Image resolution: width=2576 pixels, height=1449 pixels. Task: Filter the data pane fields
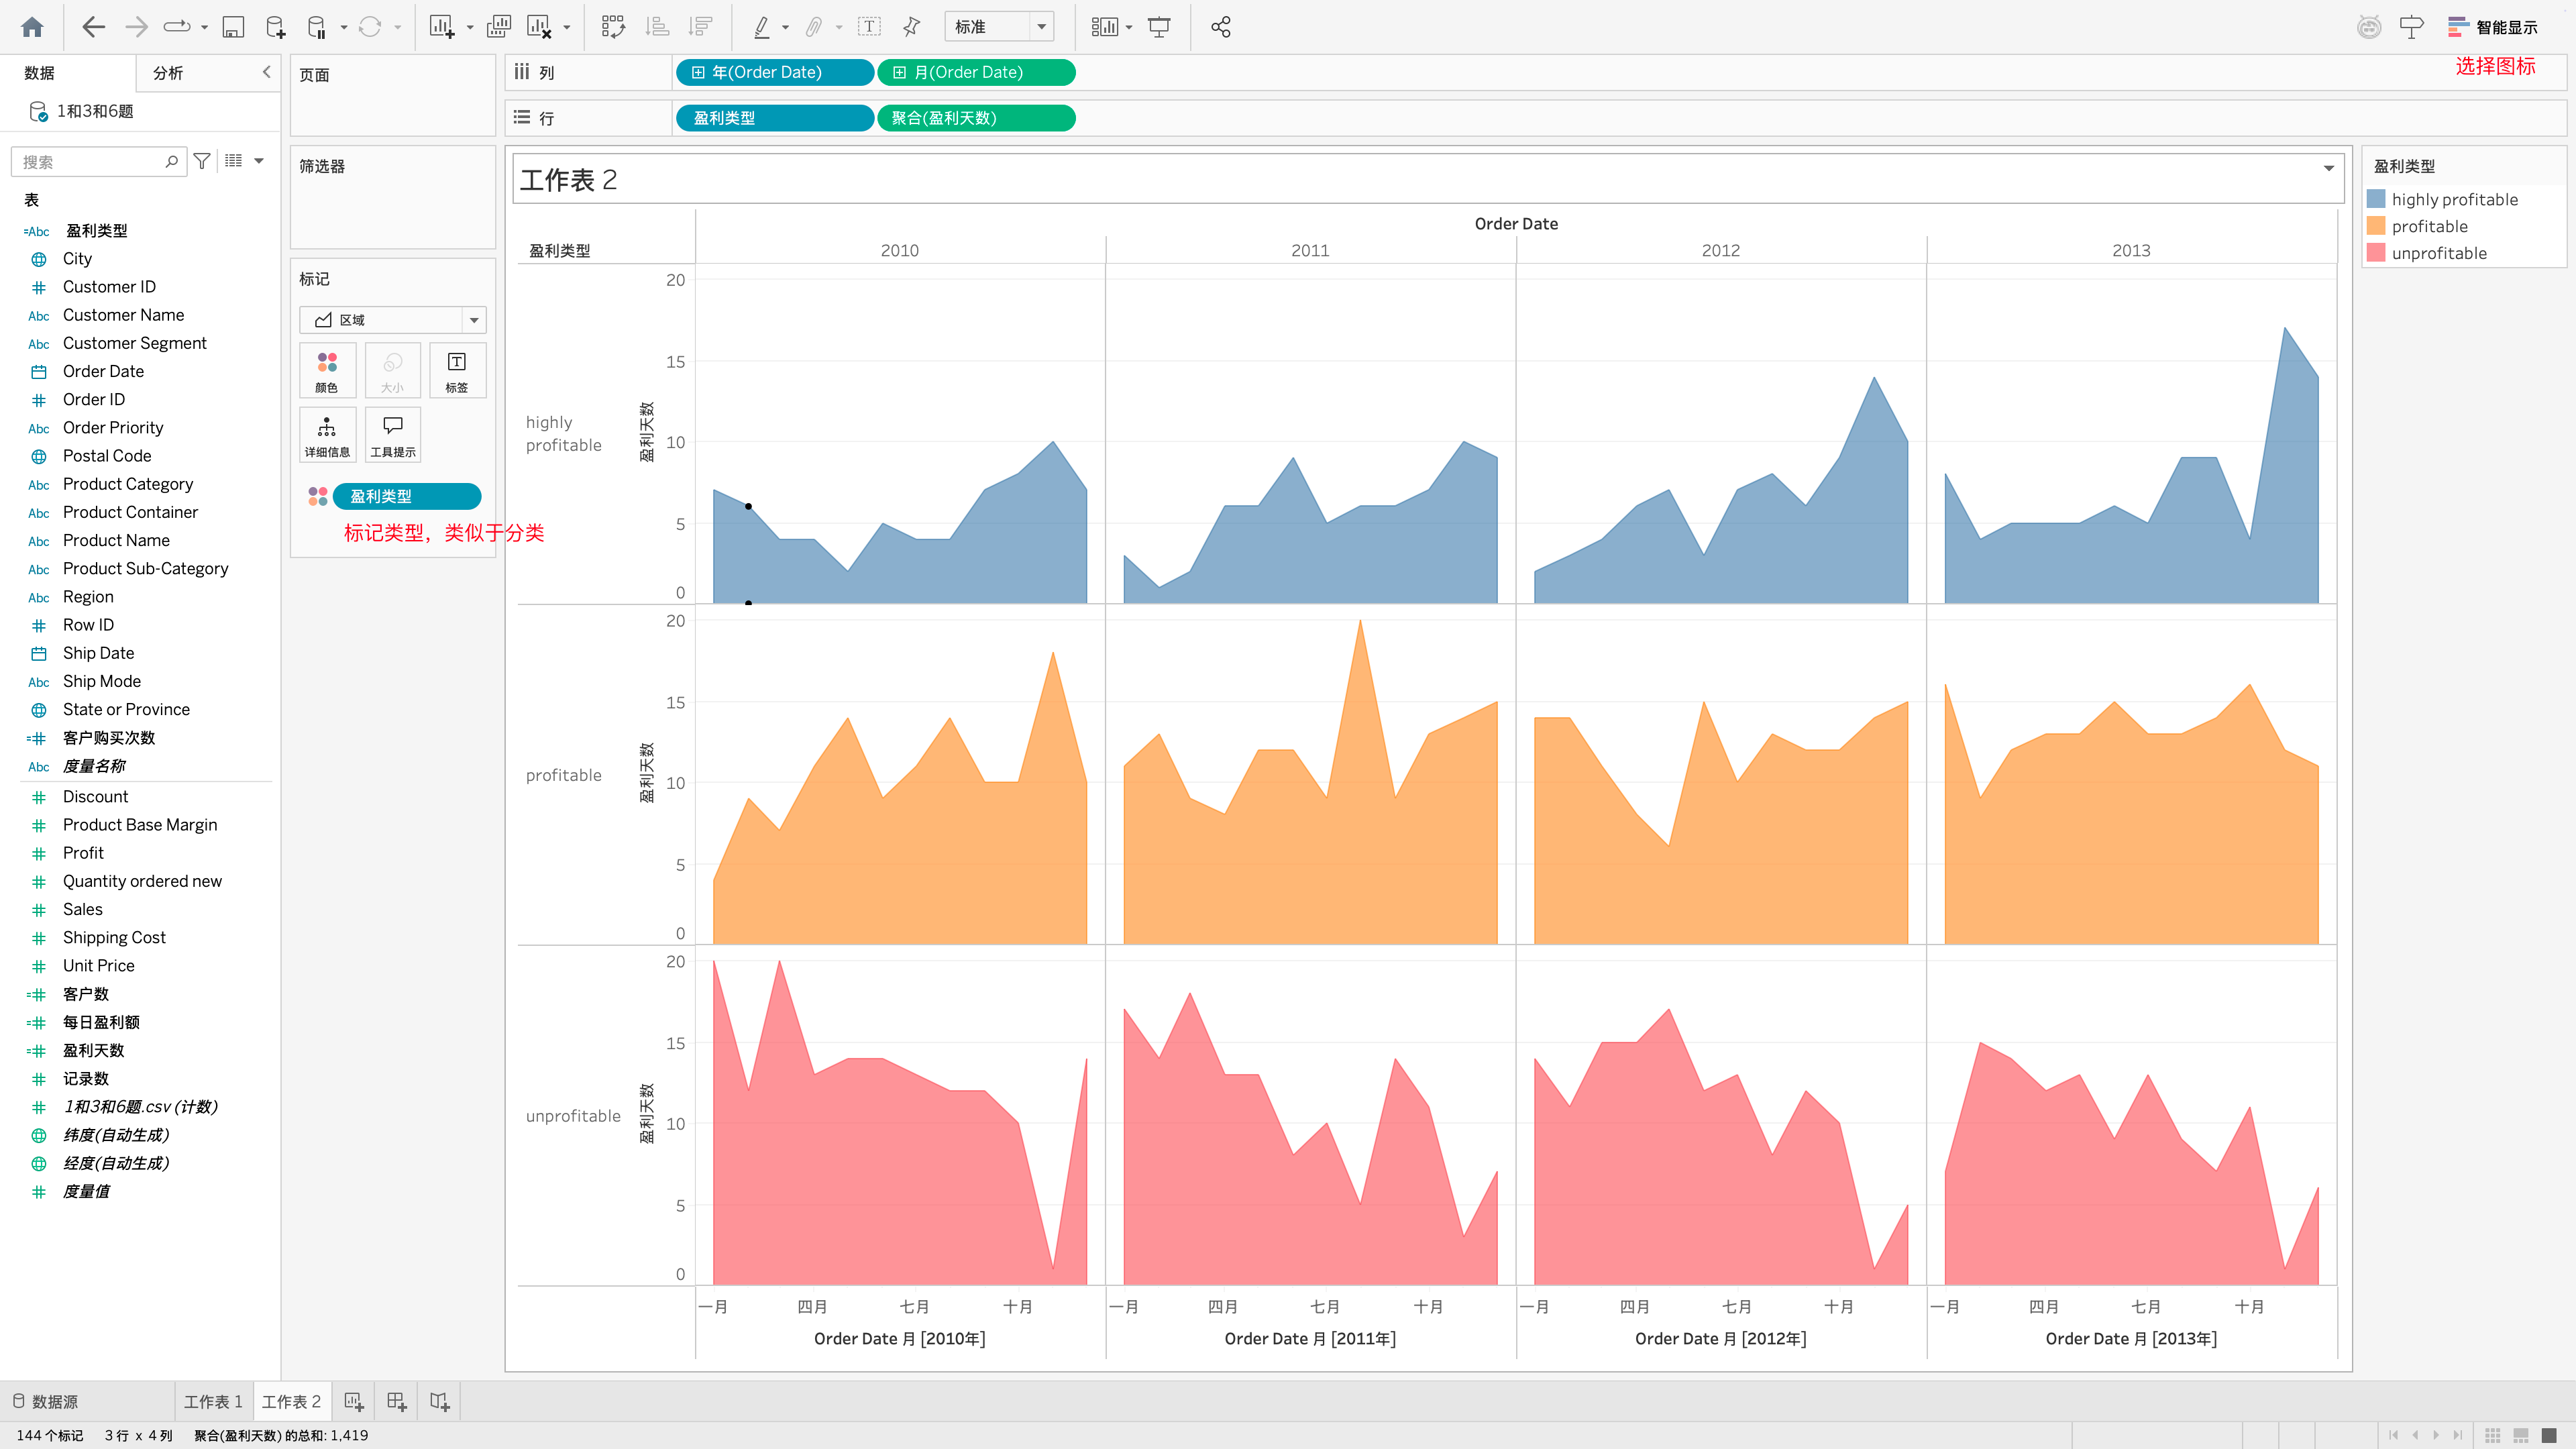[202, 161]
